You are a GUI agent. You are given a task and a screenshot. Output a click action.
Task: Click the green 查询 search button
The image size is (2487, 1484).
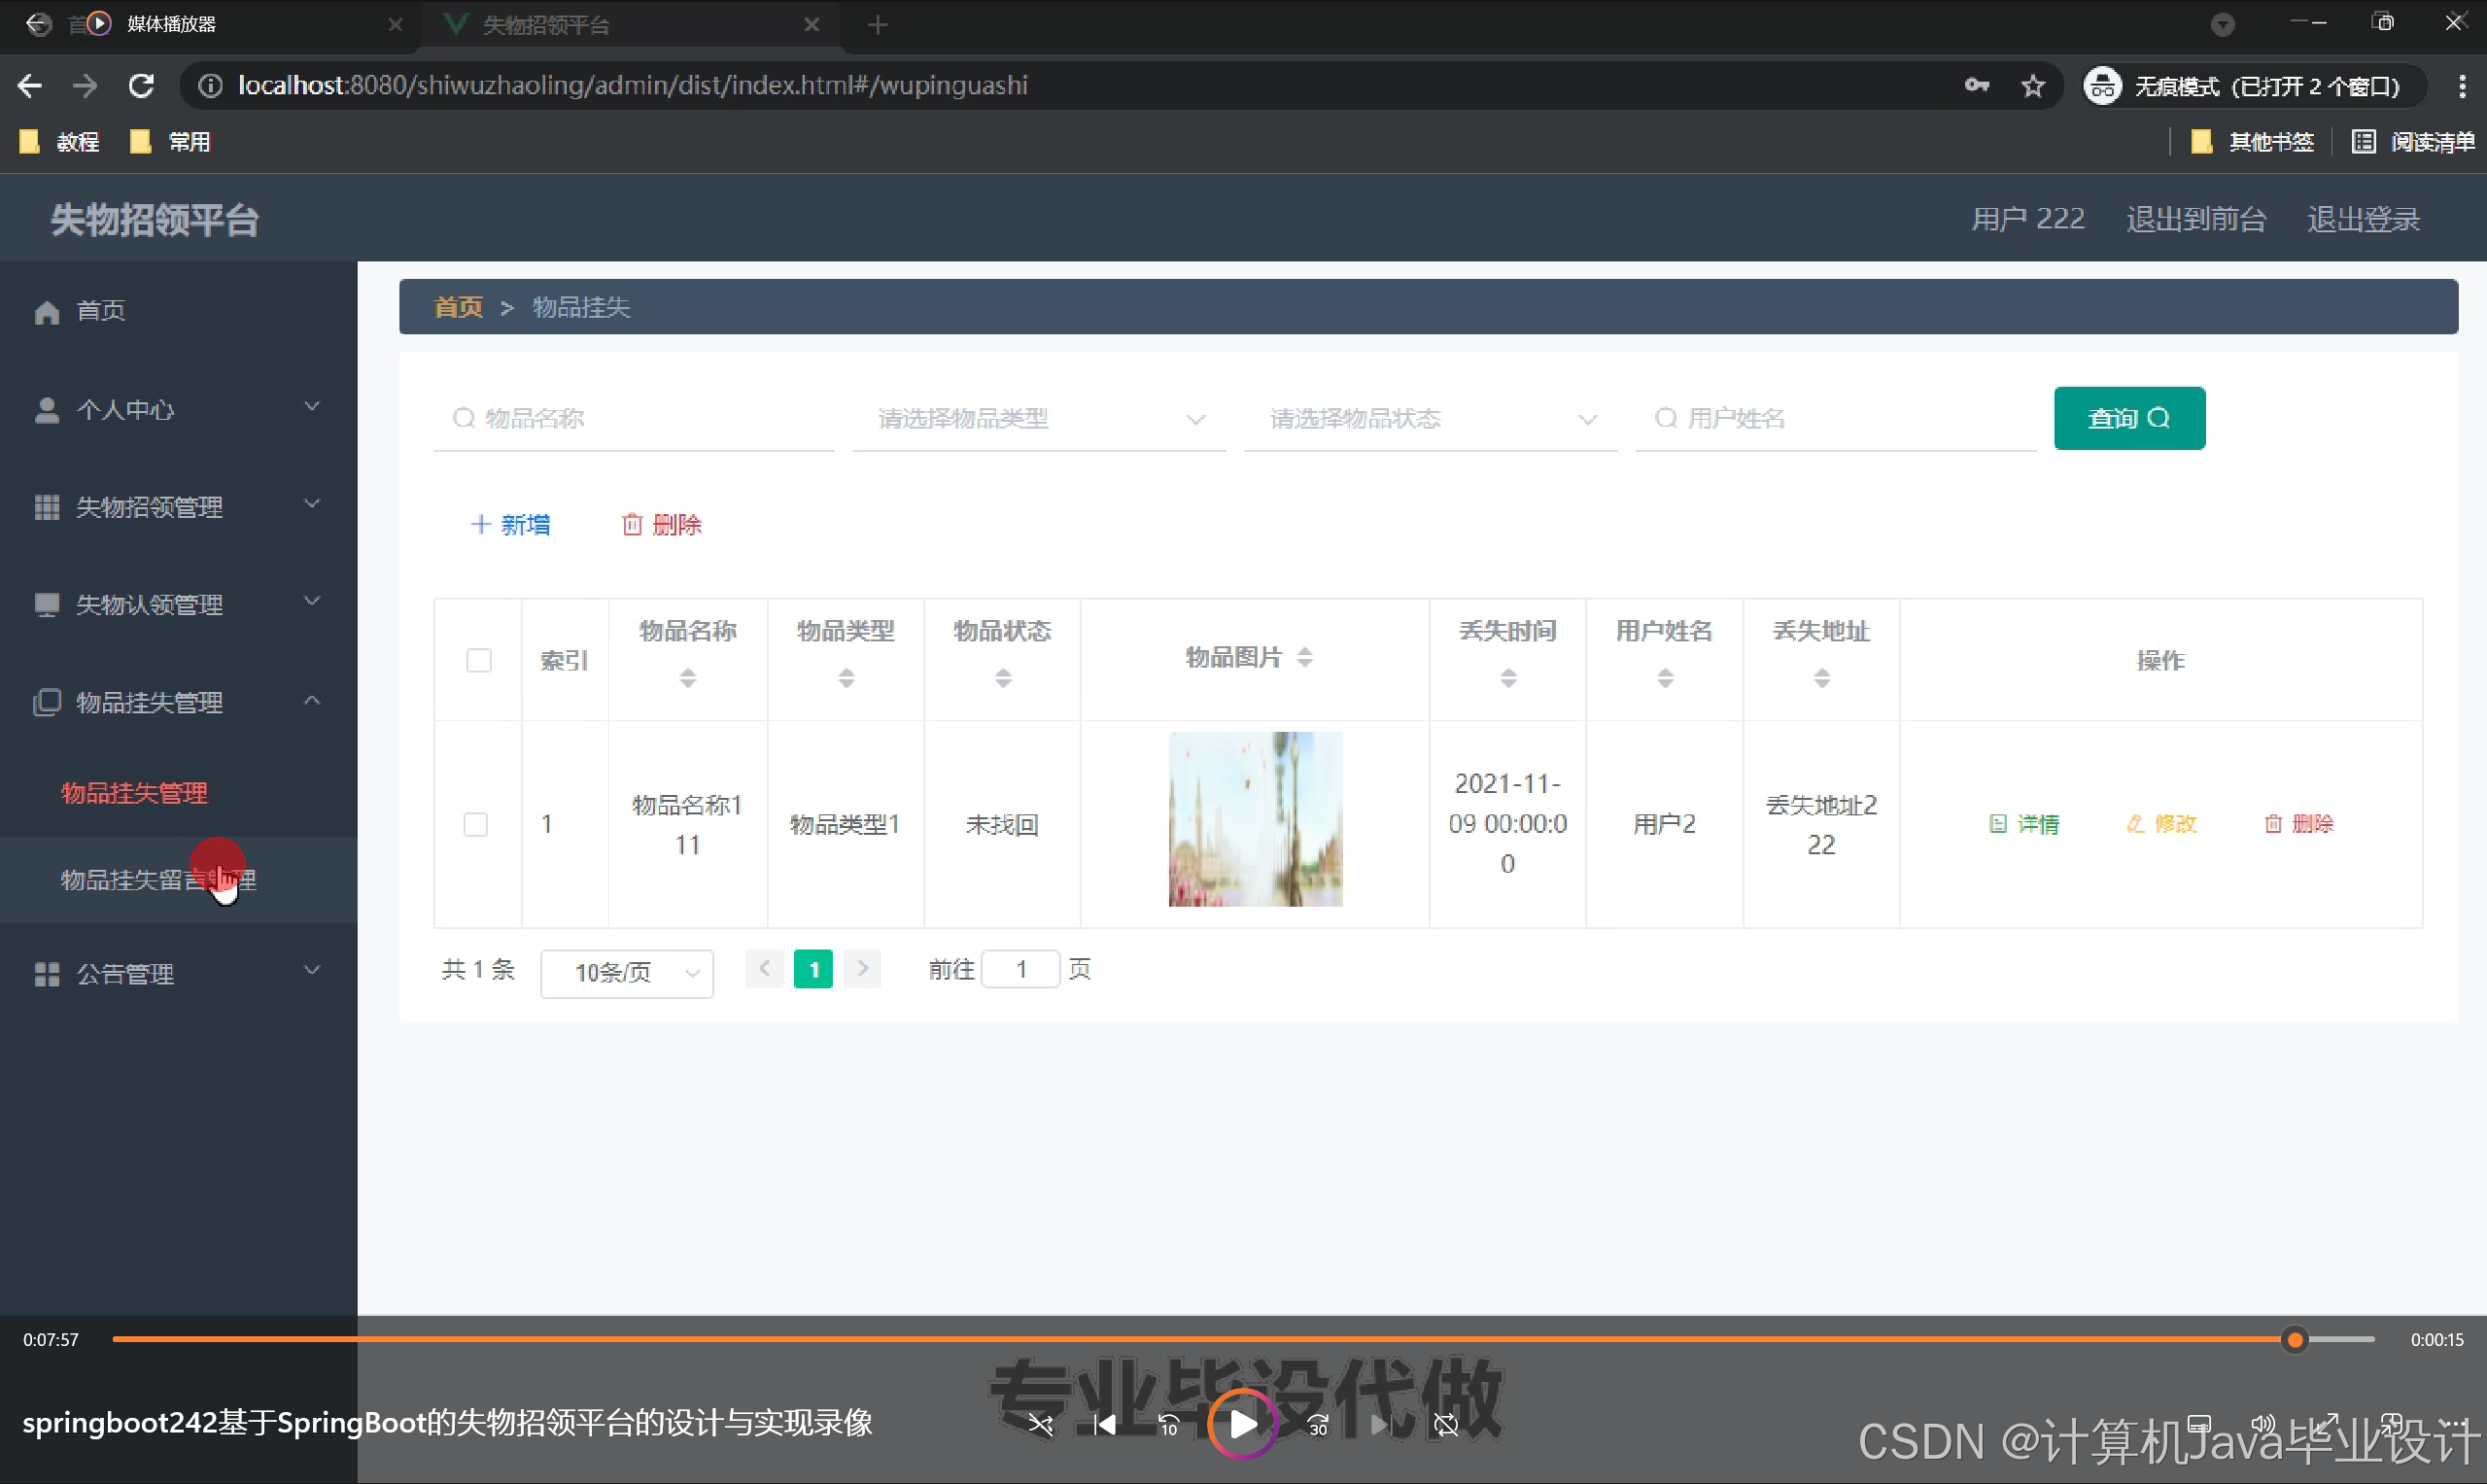click(2129, 418)
